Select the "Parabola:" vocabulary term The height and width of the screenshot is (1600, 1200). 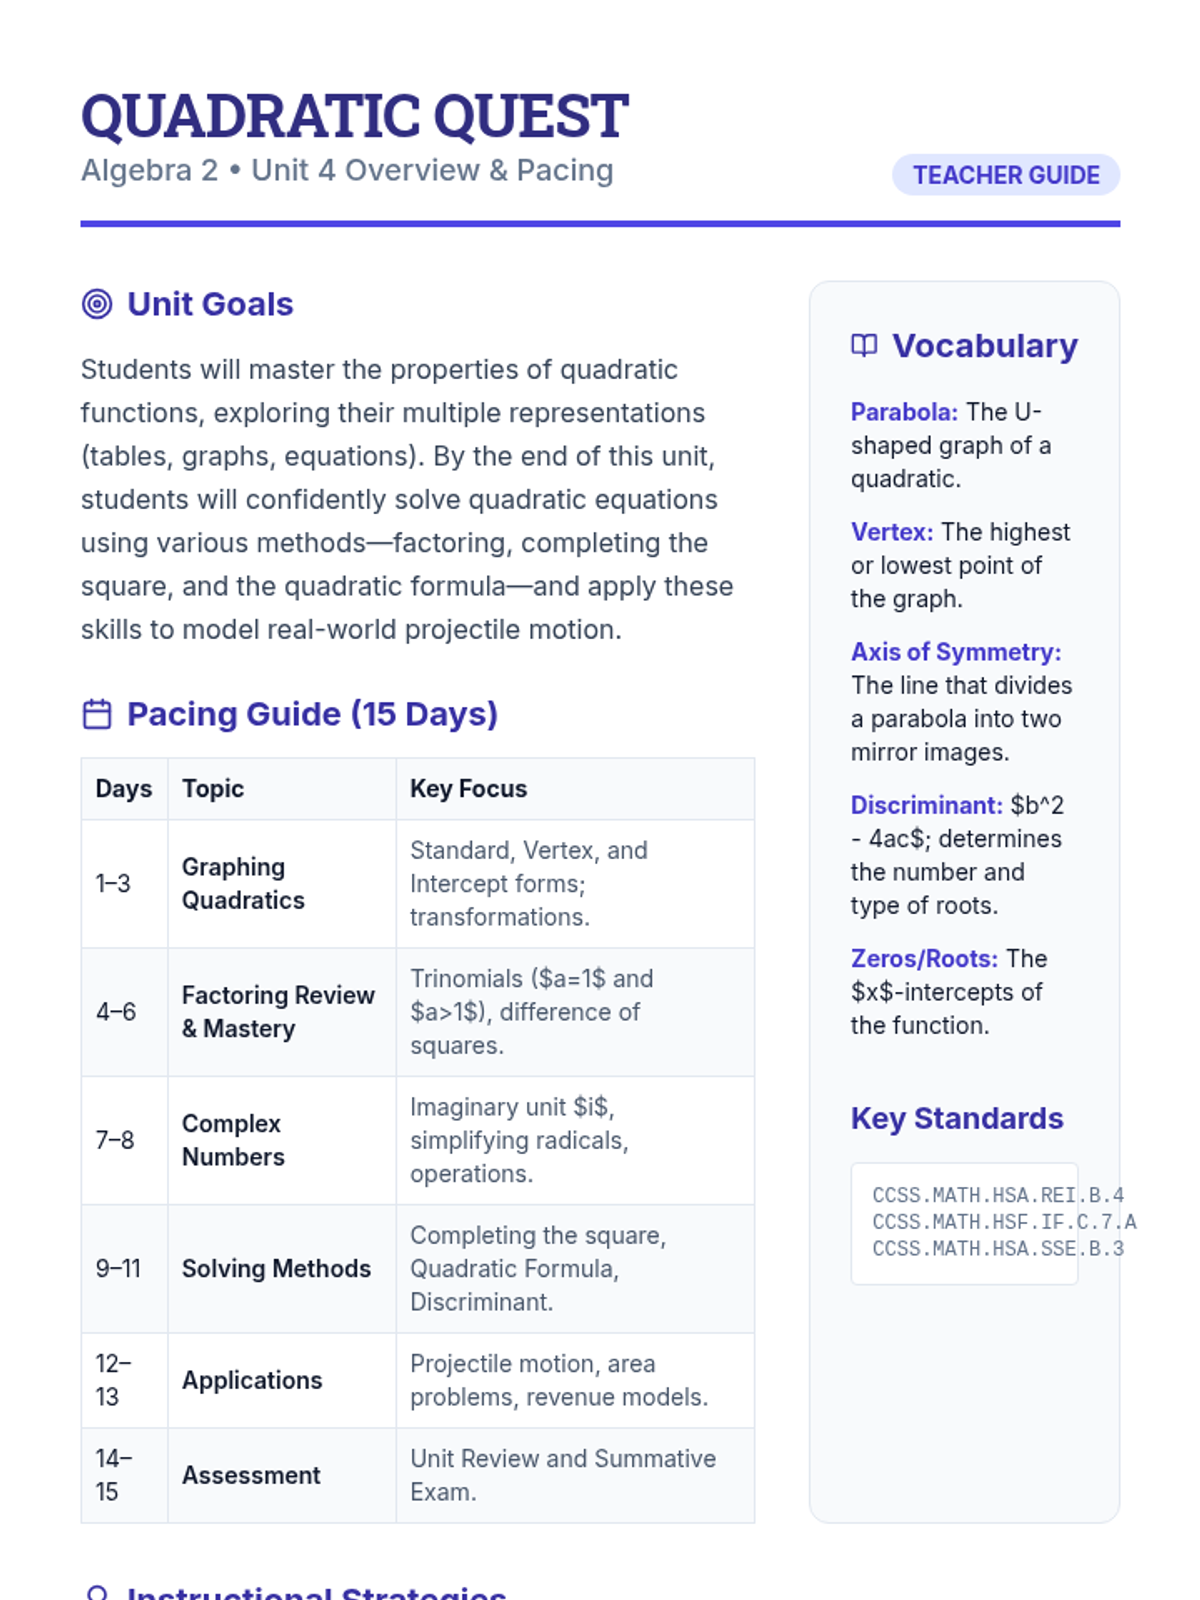904,412
